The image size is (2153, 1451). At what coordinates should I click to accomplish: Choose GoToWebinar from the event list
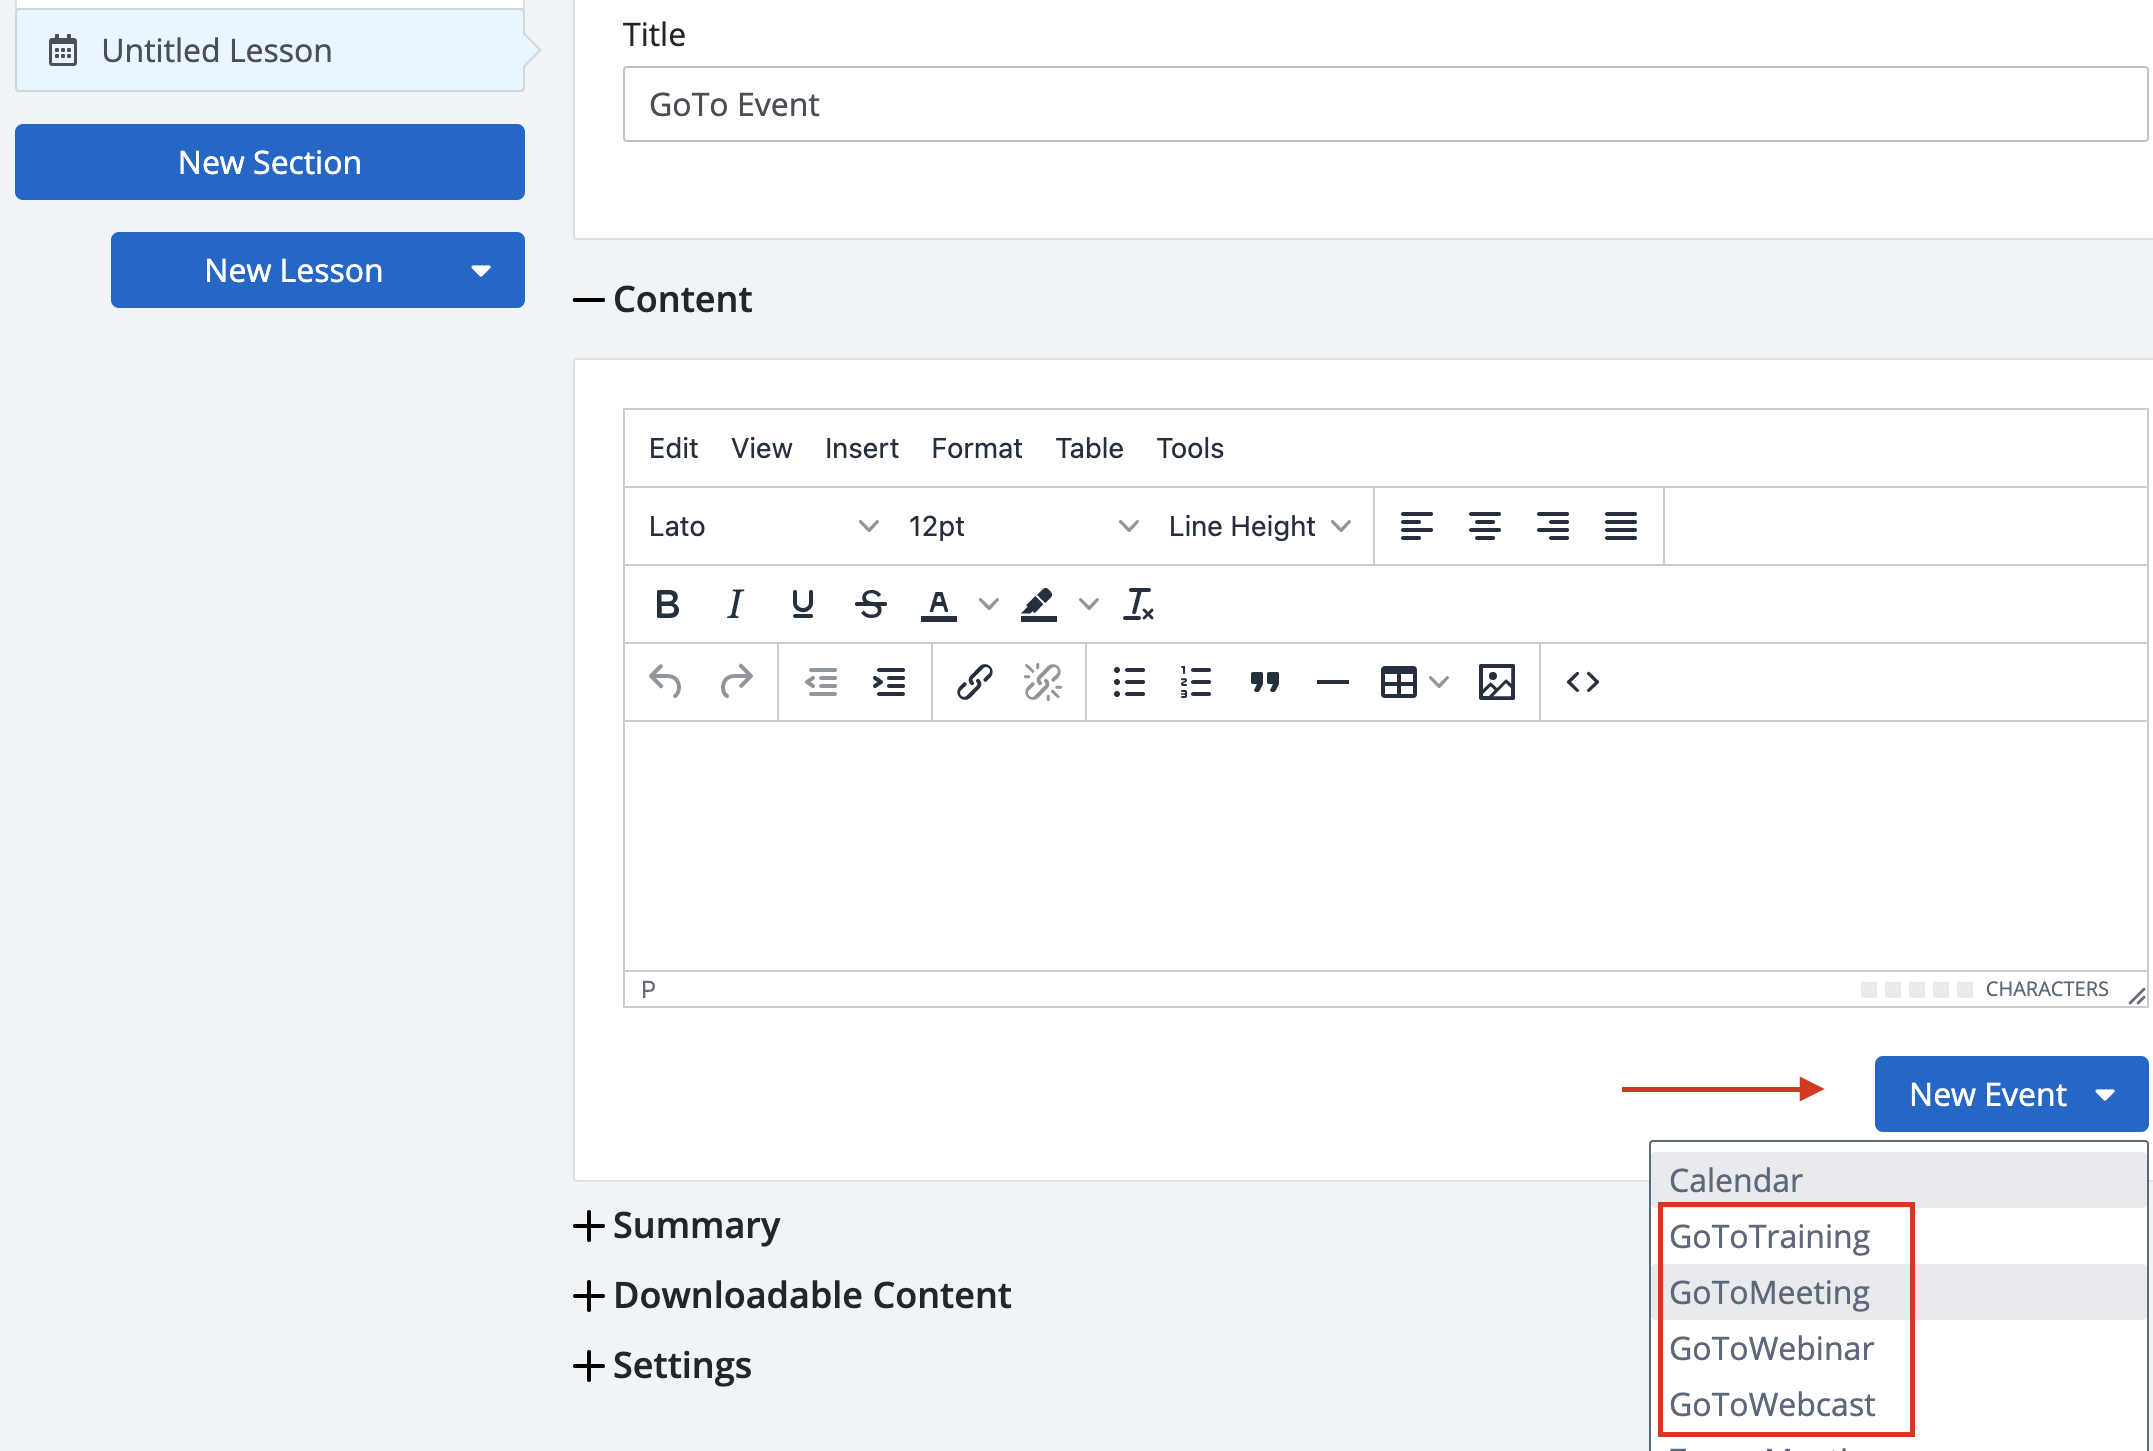pyautogui.click(x=1898, y=1348)
